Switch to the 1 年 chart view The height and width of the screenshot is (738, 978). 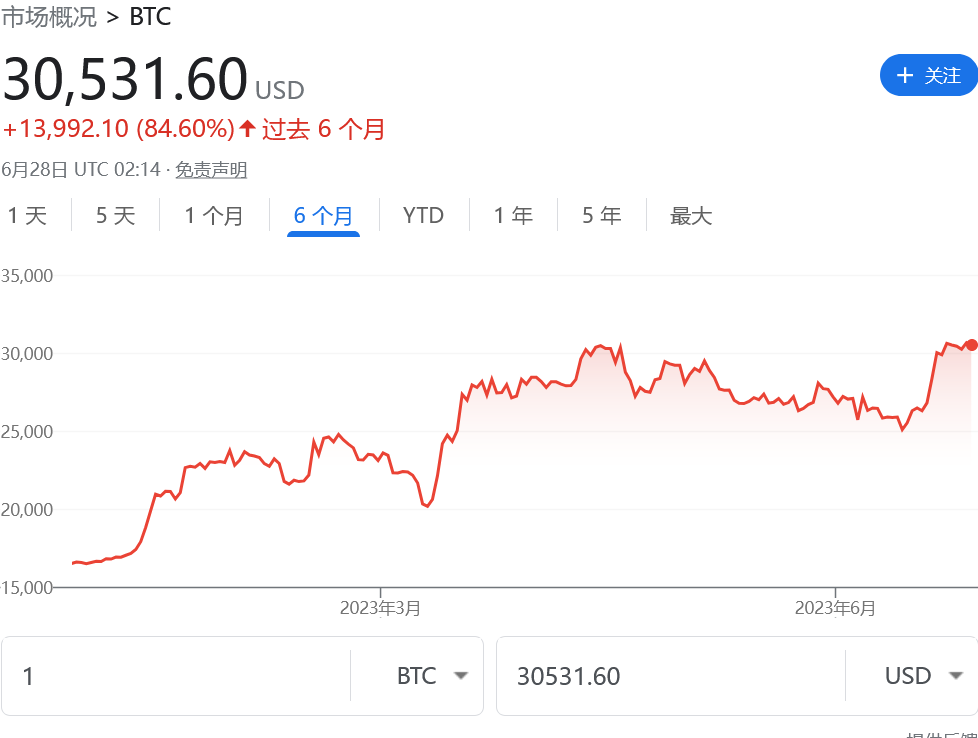(x=513, y=216)
